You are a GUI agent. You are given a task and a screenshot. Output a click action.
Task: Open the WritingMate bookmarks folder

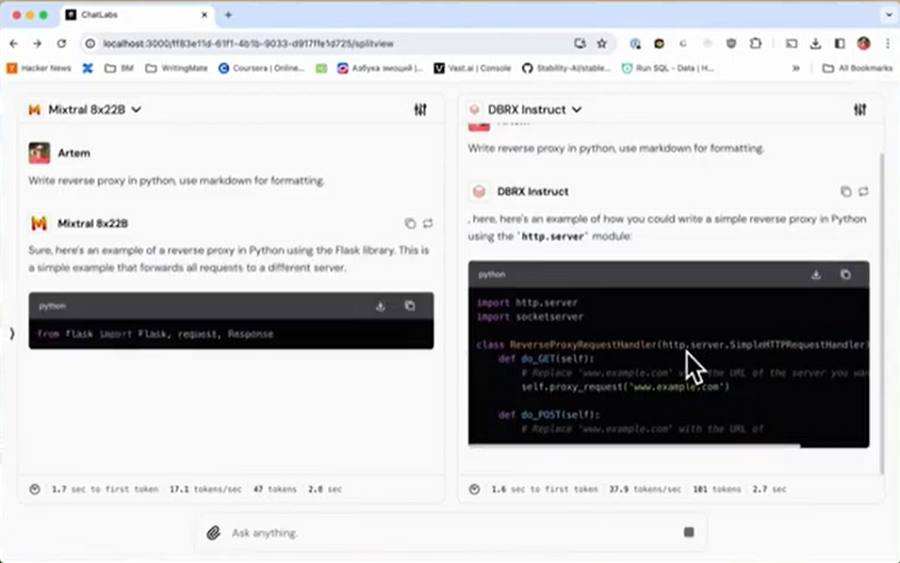coord(176,68)
